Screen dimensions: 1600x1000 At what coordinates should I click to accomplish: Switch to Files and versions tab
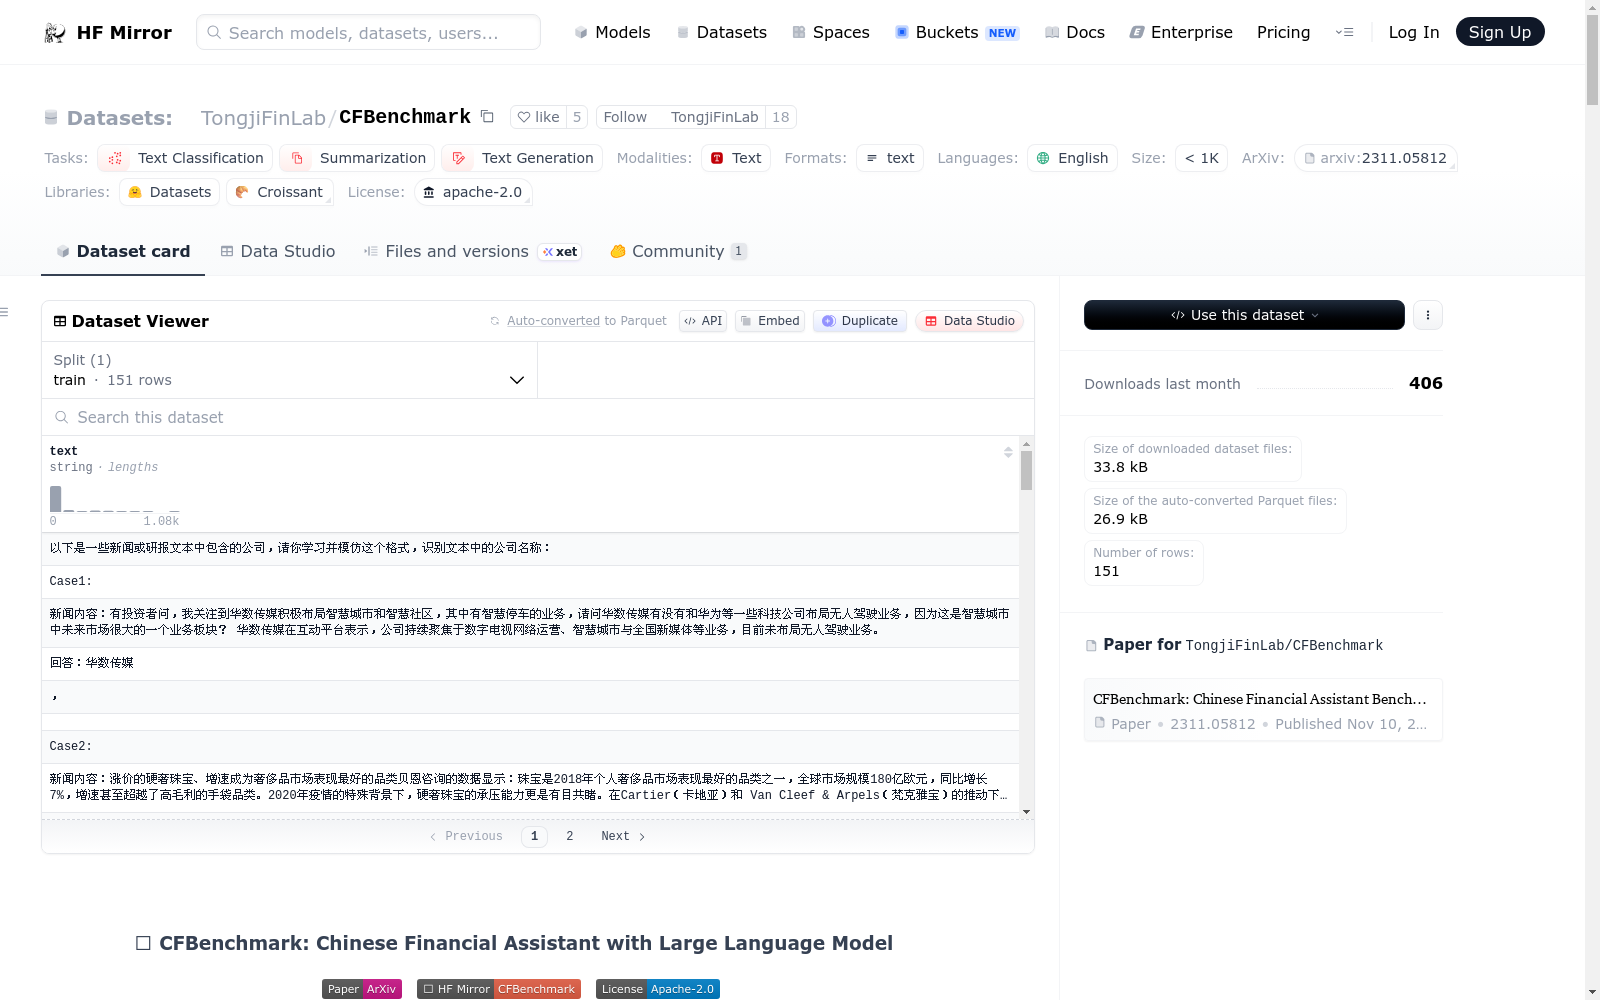(x=473, y=252)
